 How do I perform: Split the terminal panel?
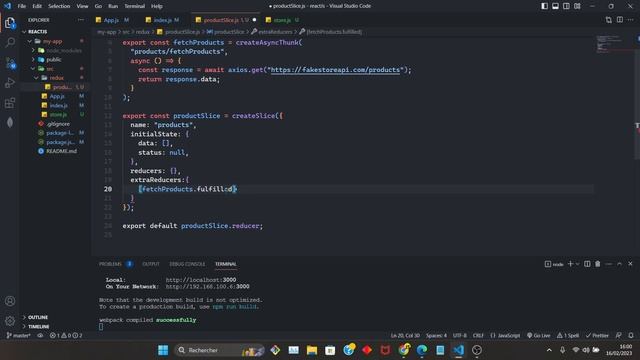pos(587,264)
